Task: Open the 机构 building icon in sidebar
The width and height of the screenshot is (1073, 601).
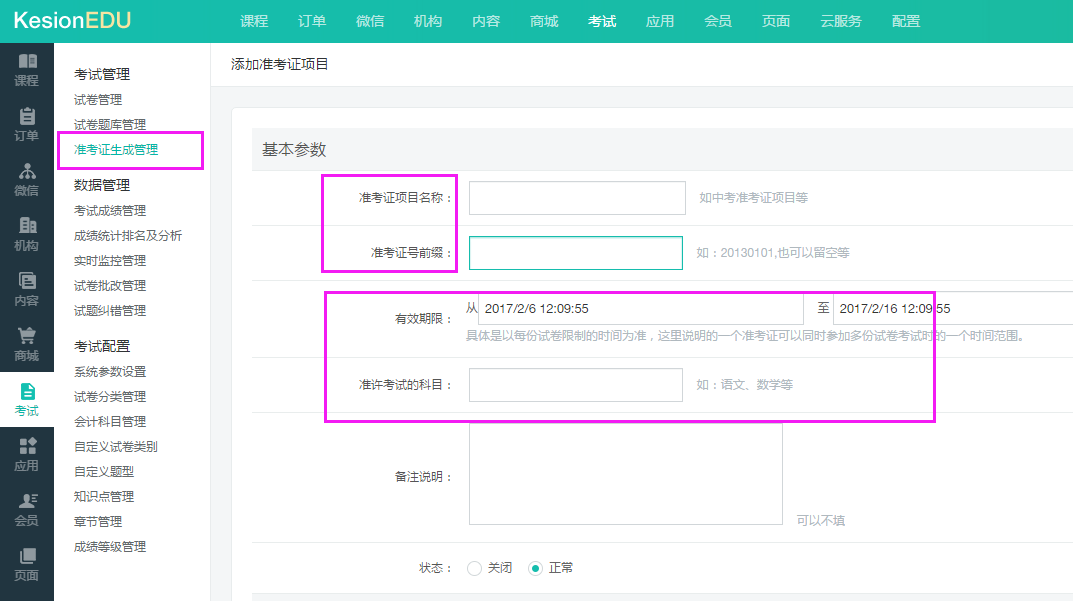Action: pyautogui.click(x=27, y=227)
